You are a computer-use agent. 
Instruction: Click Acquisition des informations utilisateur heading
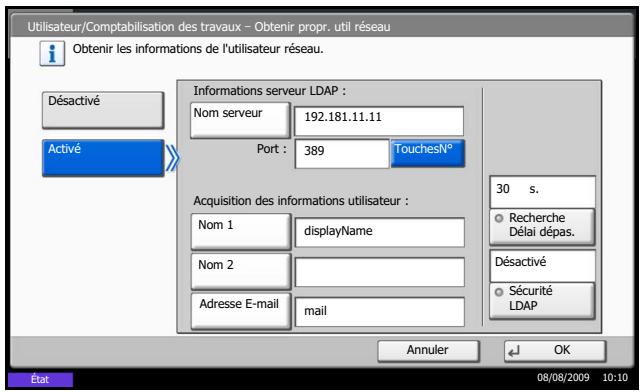(301, 201)
